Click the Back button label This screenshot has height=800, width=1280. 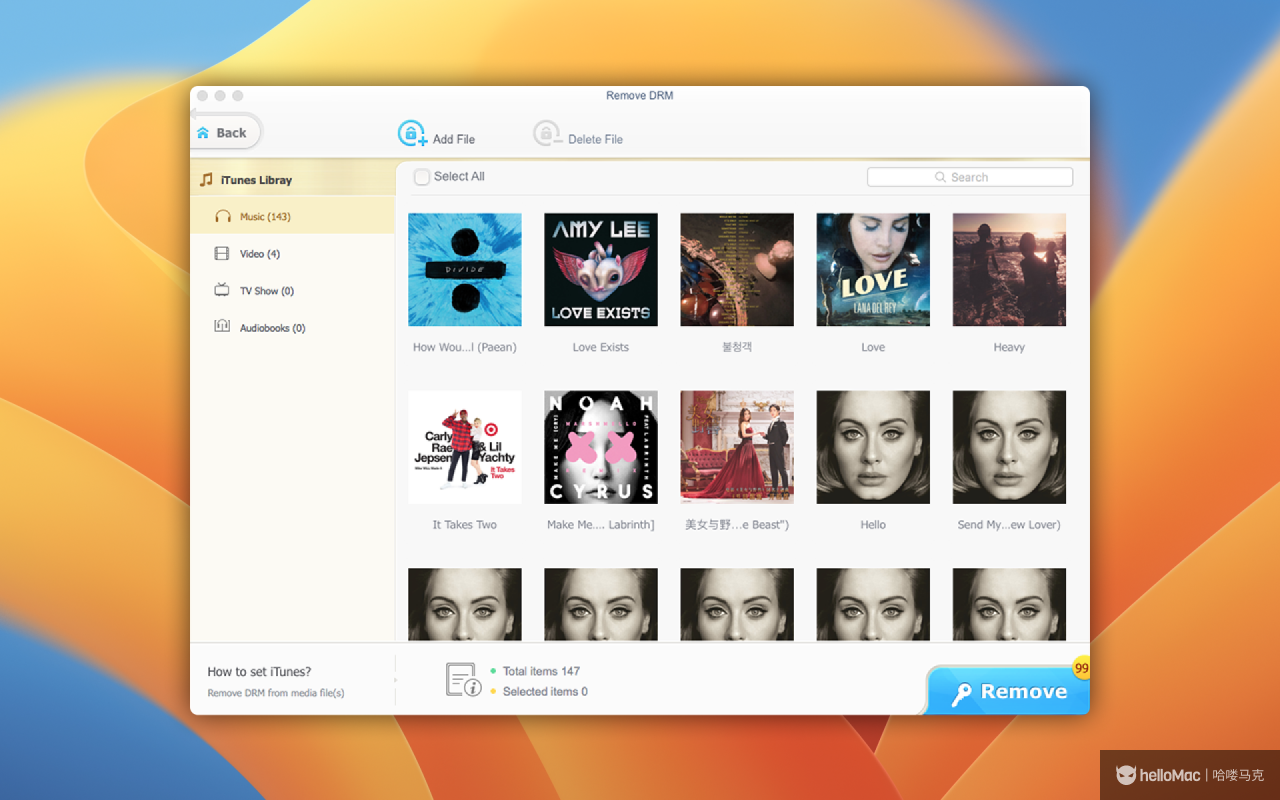point(231,133)
